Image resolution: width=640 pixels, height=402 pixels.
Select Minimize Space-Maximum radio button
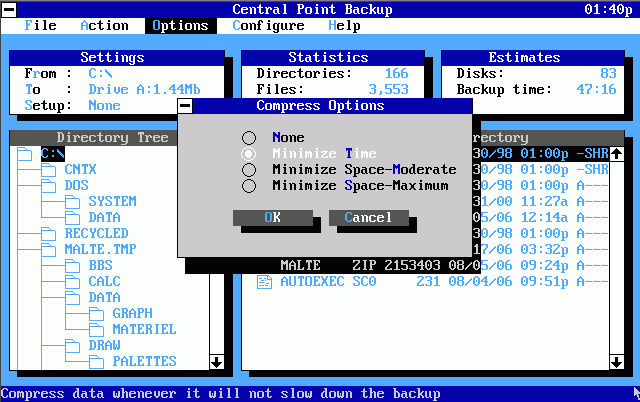pyautogui.click(x=249, y=186)
